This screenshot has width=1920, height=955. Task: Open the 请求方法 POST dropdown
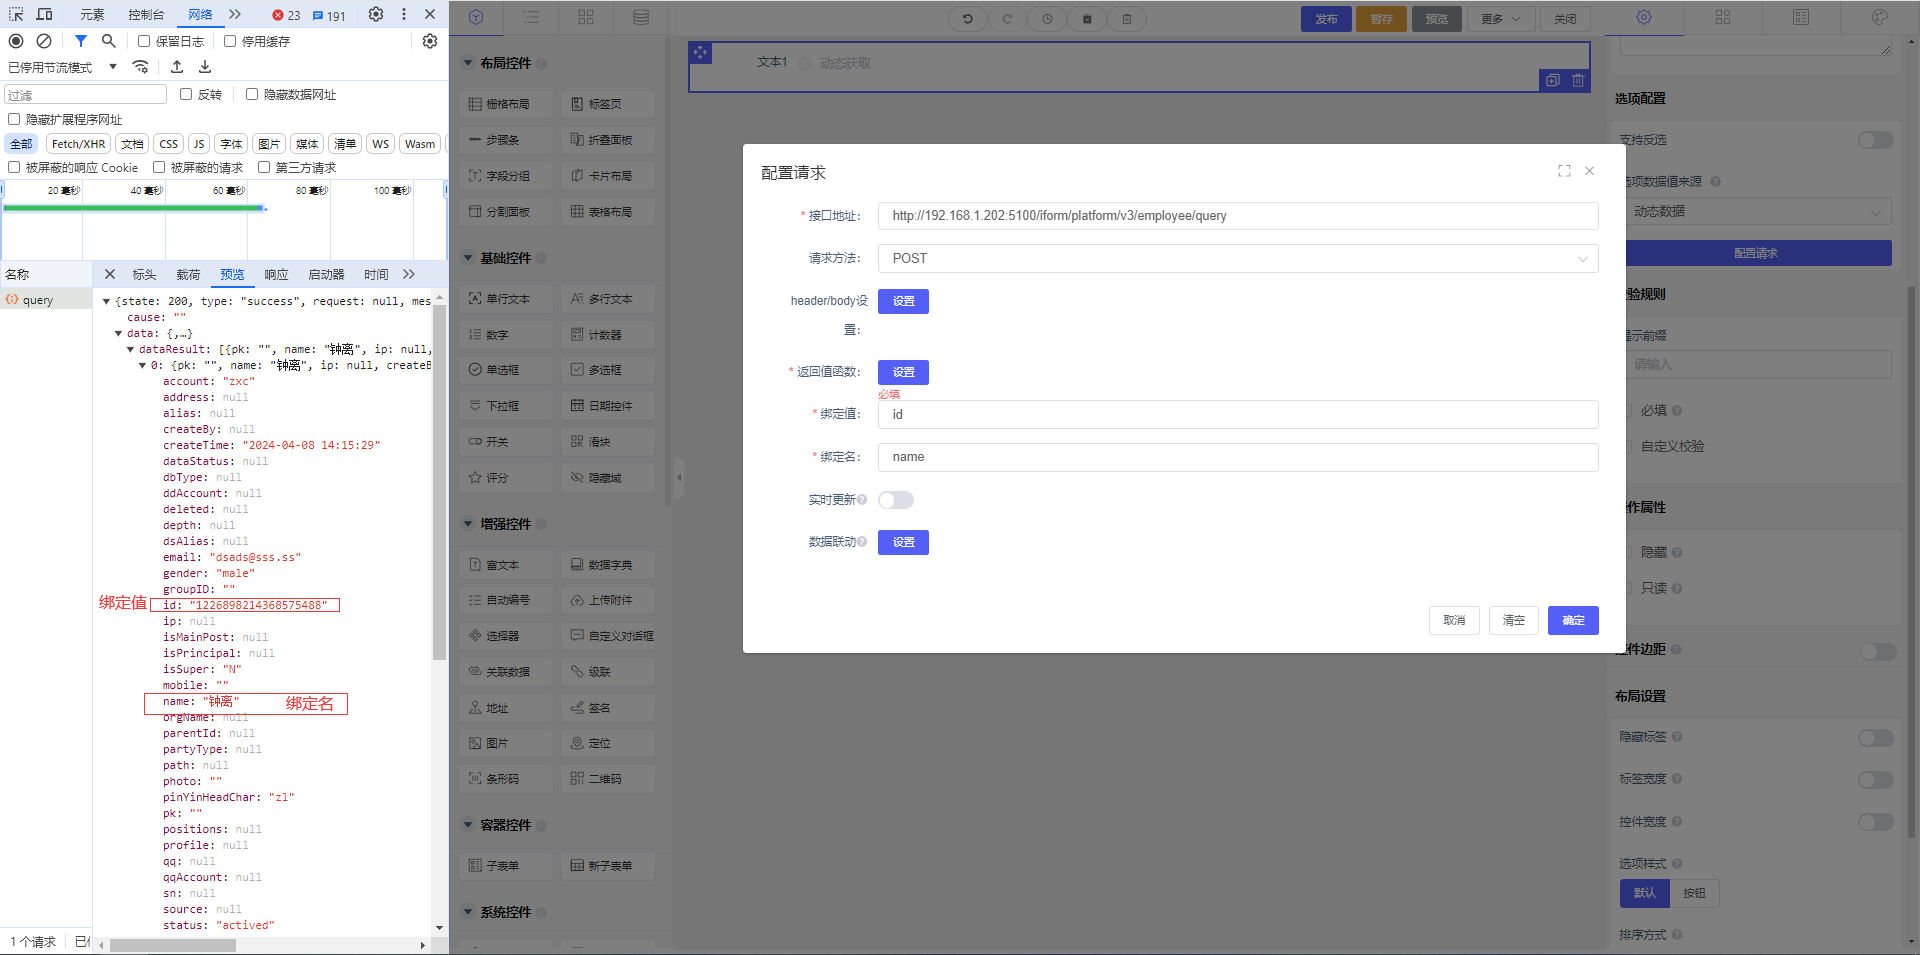click(1237, 258)
